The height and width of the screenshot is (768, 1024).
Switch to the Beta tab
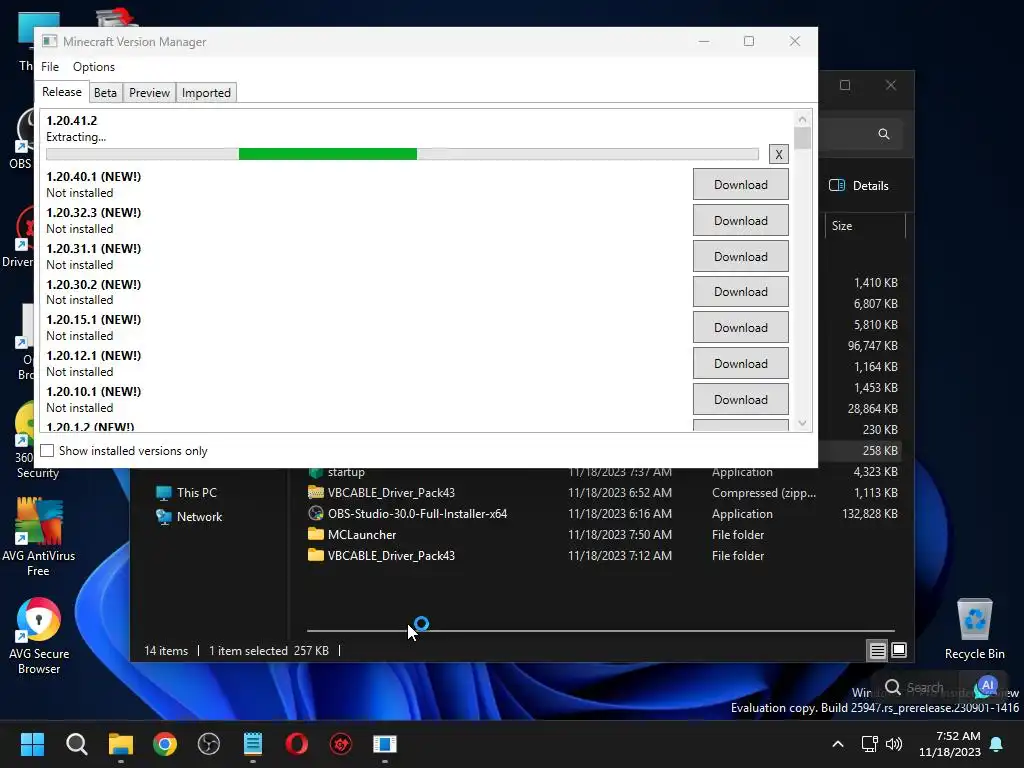105,93
